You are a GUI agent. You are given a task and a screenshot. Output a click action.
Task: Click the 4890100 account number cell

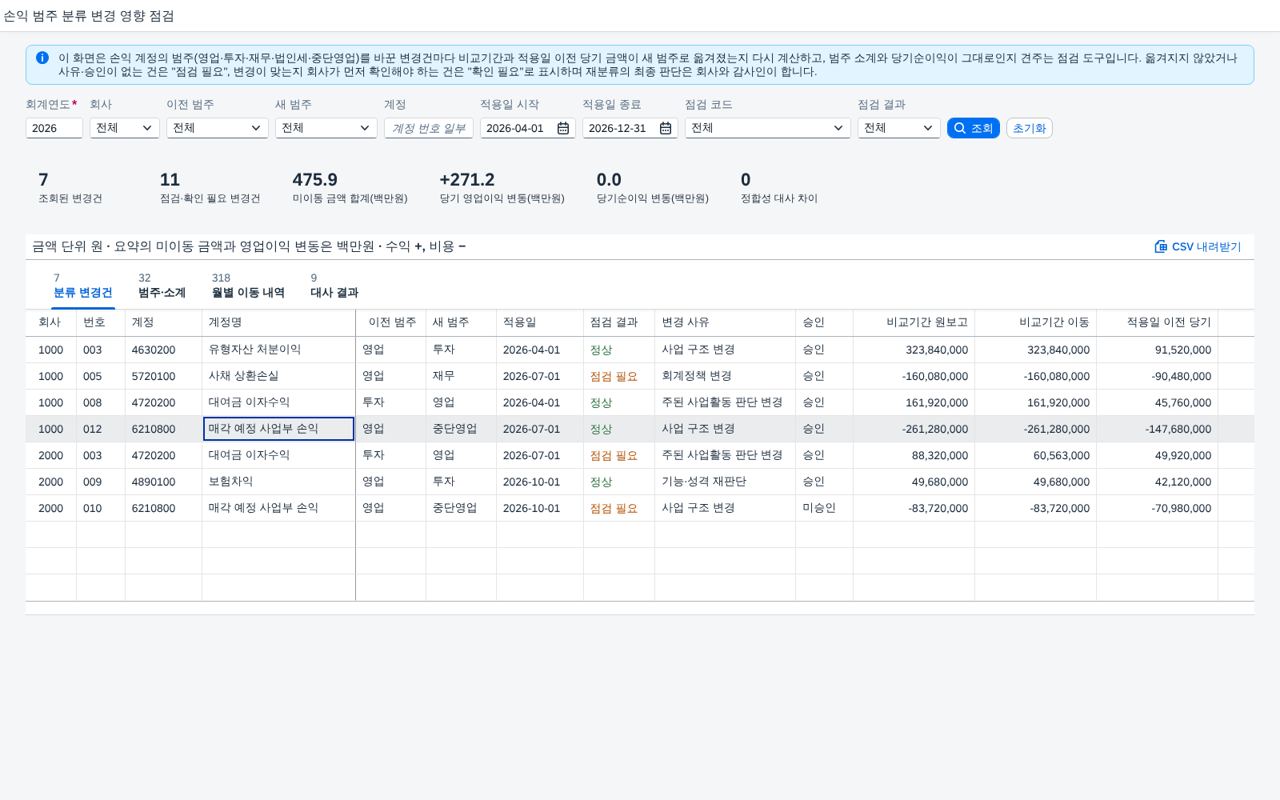click(x=163, y=482)
